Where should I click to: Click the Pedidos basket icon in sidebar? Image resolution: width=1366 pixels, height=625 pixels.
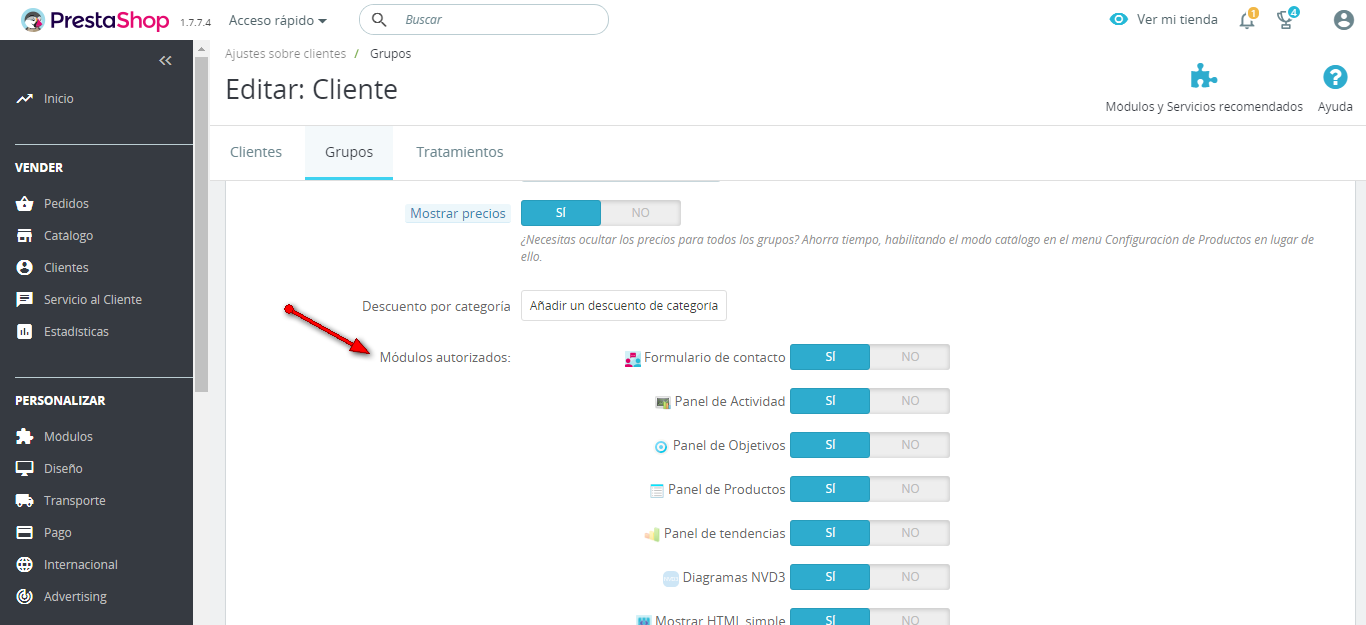pyautogui.click(x=25, y=204)
